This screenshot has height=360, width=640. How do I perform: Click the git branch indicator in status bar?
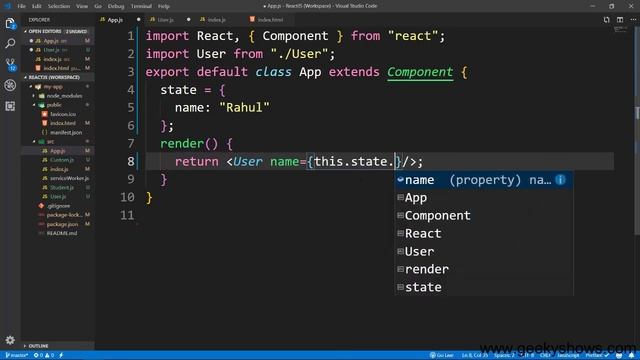click(x=16, y=356)
